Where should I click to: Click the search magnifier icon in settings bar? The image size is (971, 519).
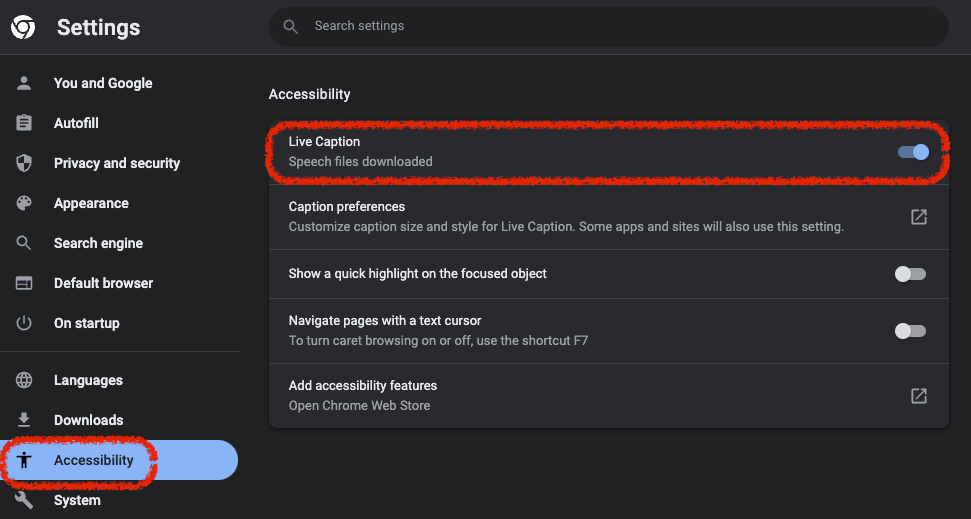[x=291, y=27]
